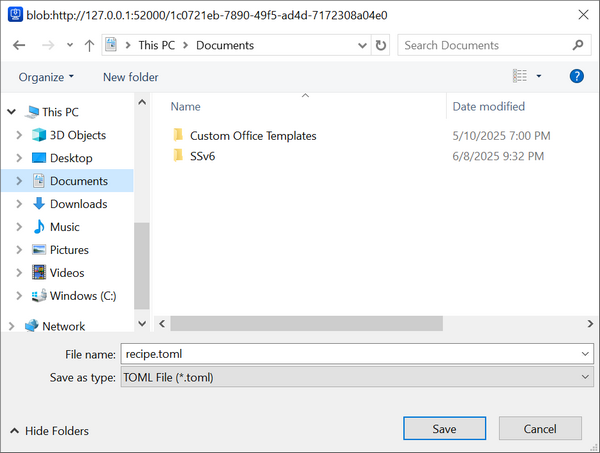Click file list scroll left arrow

[x=162, y=324]
